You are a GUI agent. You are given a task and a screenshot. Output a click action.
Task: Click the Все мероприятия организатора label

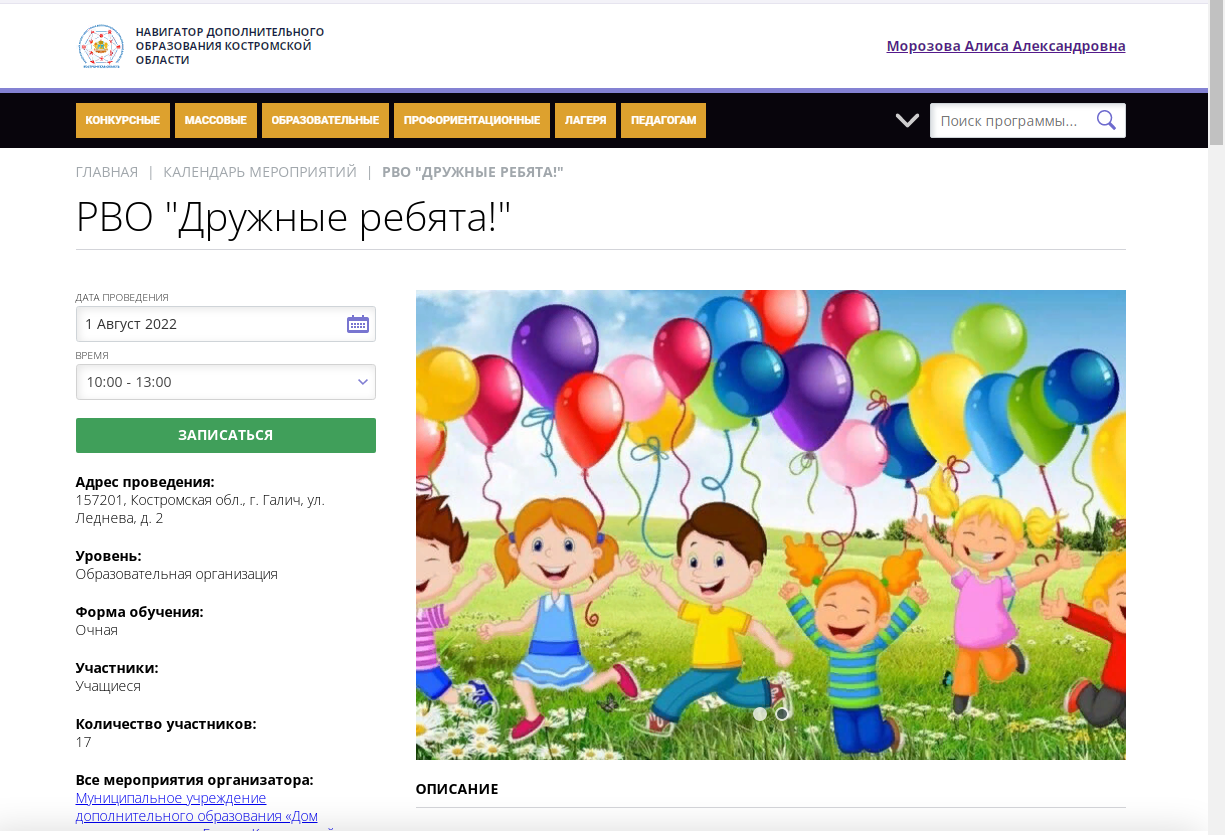click(x=195, y=779)
